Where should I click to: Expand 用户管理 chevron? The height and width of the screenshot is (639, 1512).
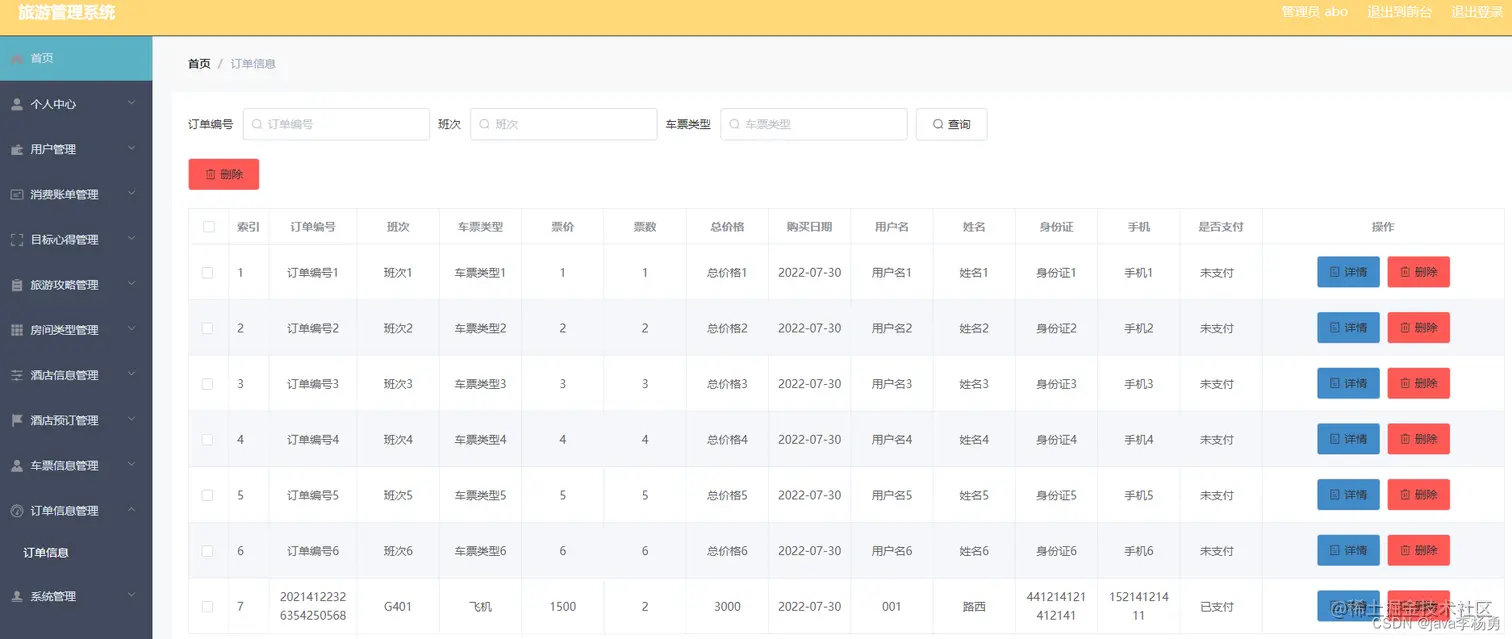[132, 148]
